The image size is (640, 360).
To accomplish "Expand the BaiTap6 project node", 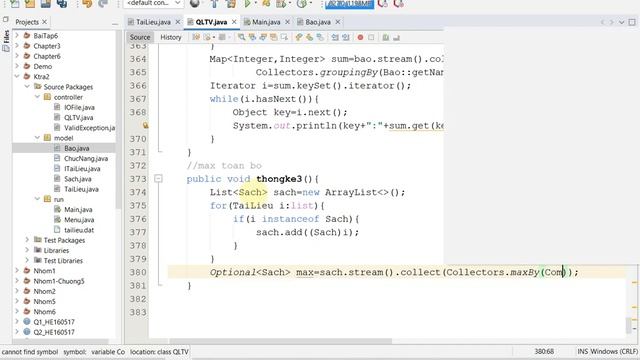I will (x=17, y=36).
